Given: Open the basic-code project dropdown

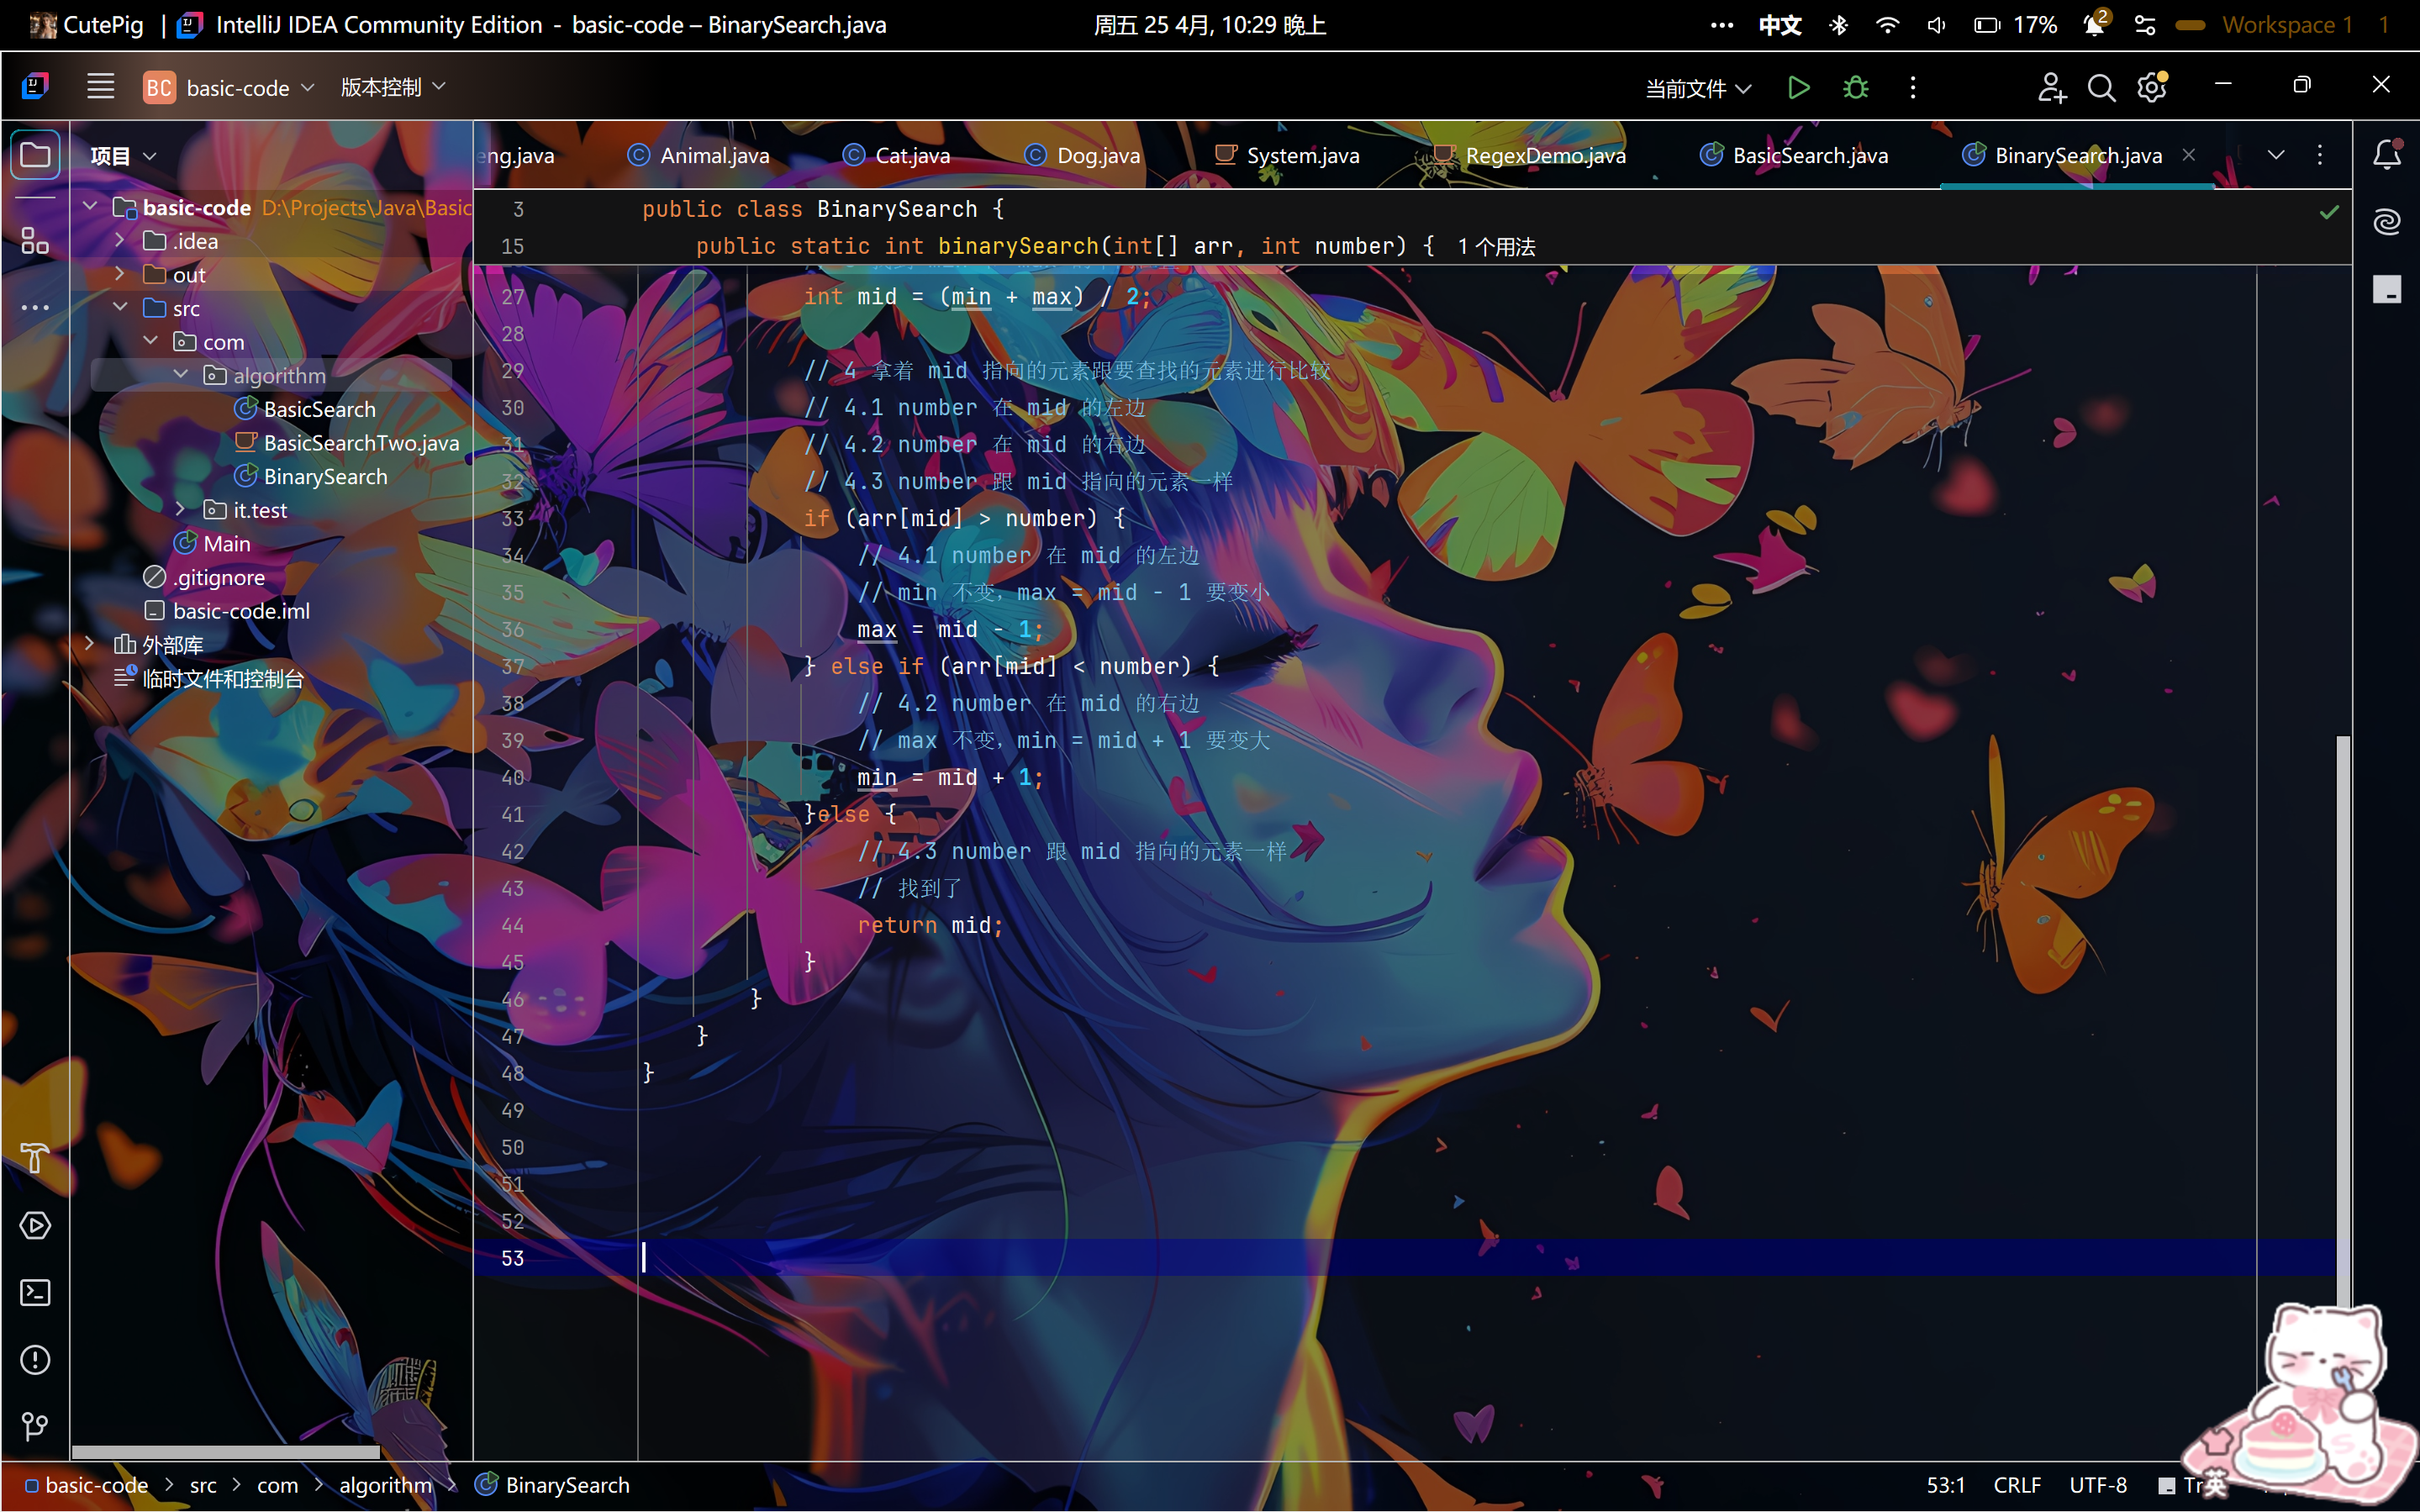Looking at the screenshot, I should click(x=230, y=88).
